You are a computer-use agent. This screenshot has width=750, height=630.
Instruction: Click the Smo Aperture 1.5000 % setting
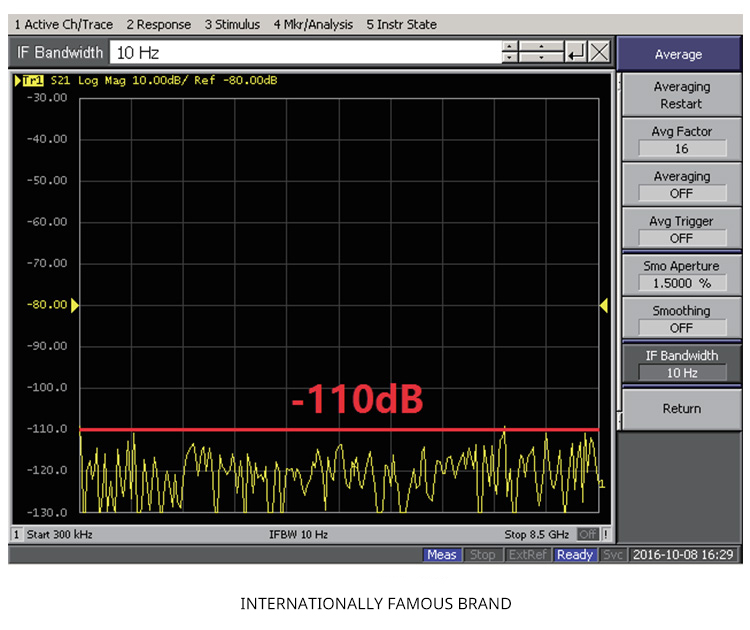click(681, 274)
